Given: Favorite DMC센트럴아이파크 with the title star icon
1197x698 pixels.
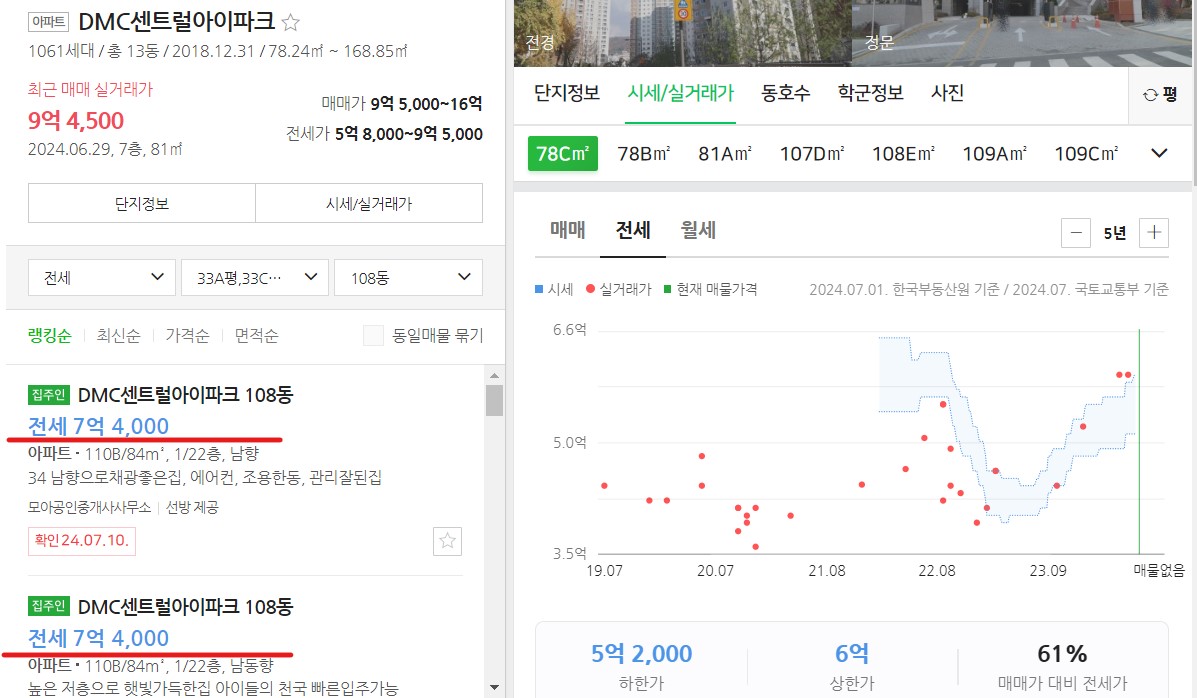Looking at the screenshot, I should click(290, 22).
